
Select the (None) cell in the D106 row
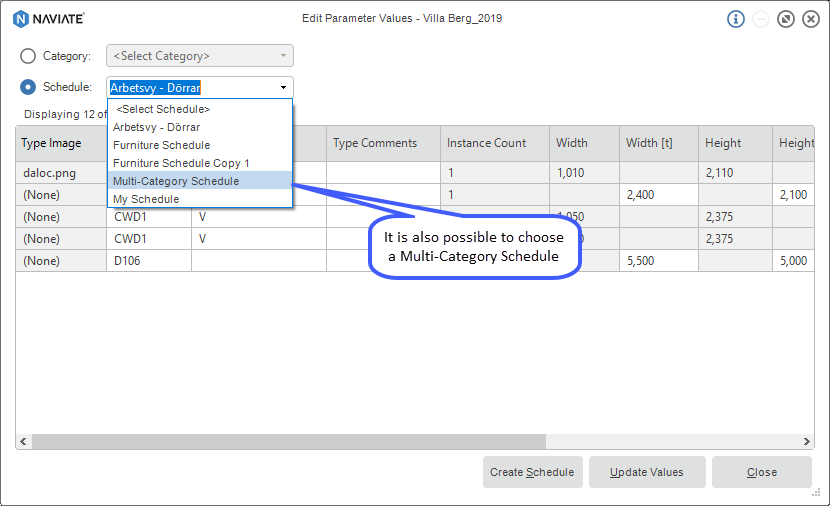61,261
